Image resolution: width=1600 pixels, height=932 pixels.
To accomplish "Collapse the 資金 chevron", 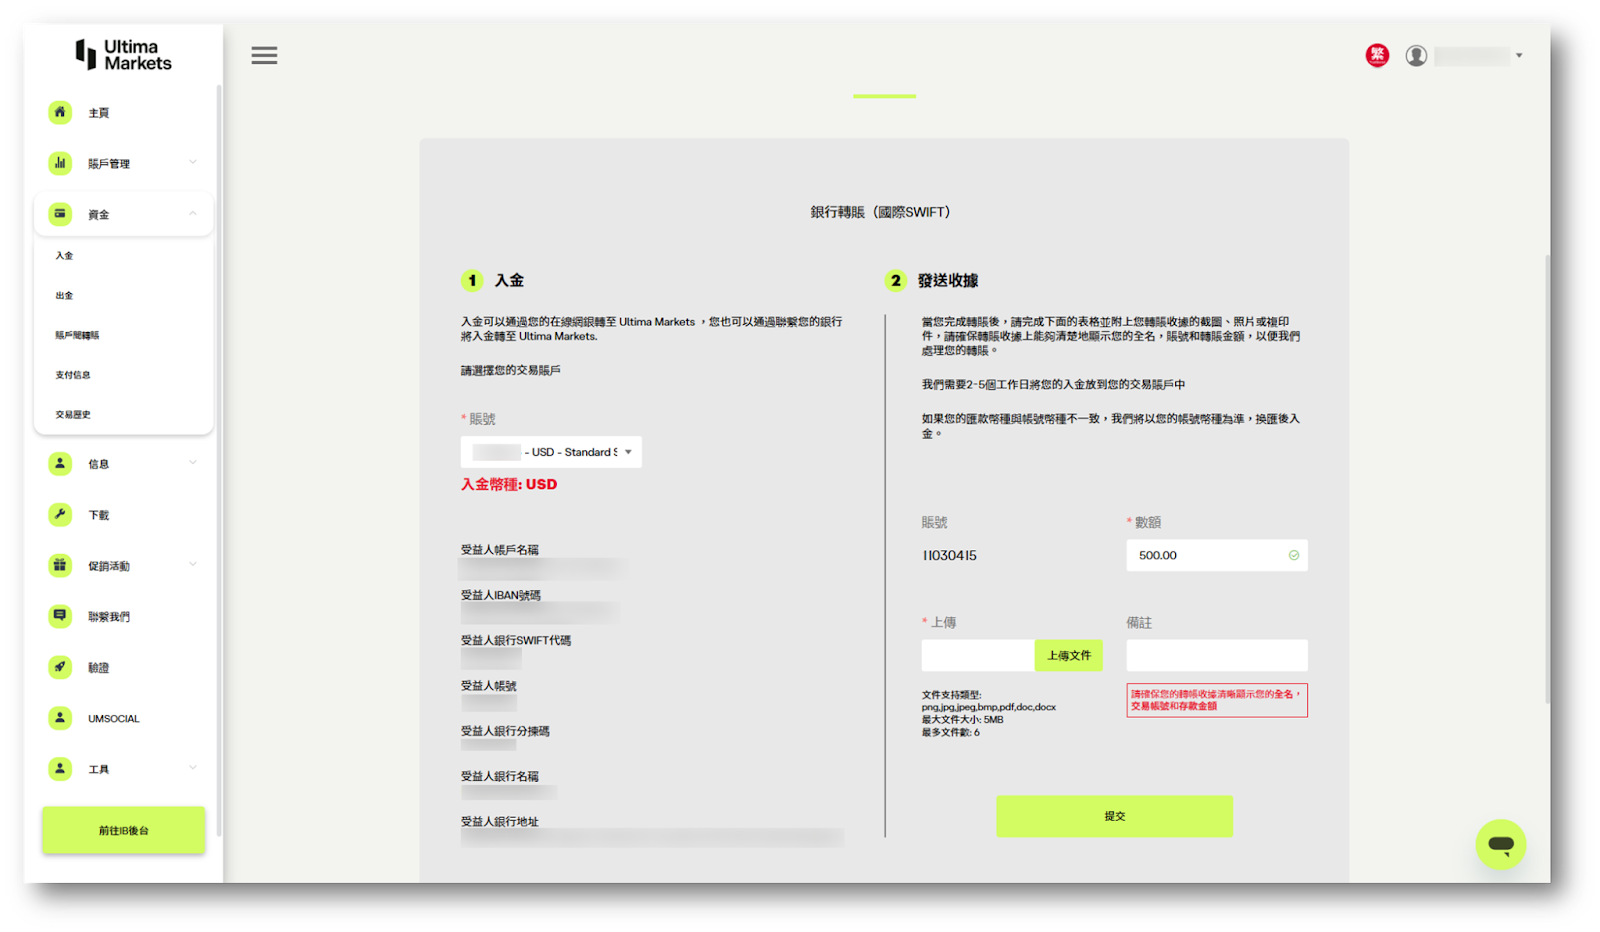I will click(193, 213).
